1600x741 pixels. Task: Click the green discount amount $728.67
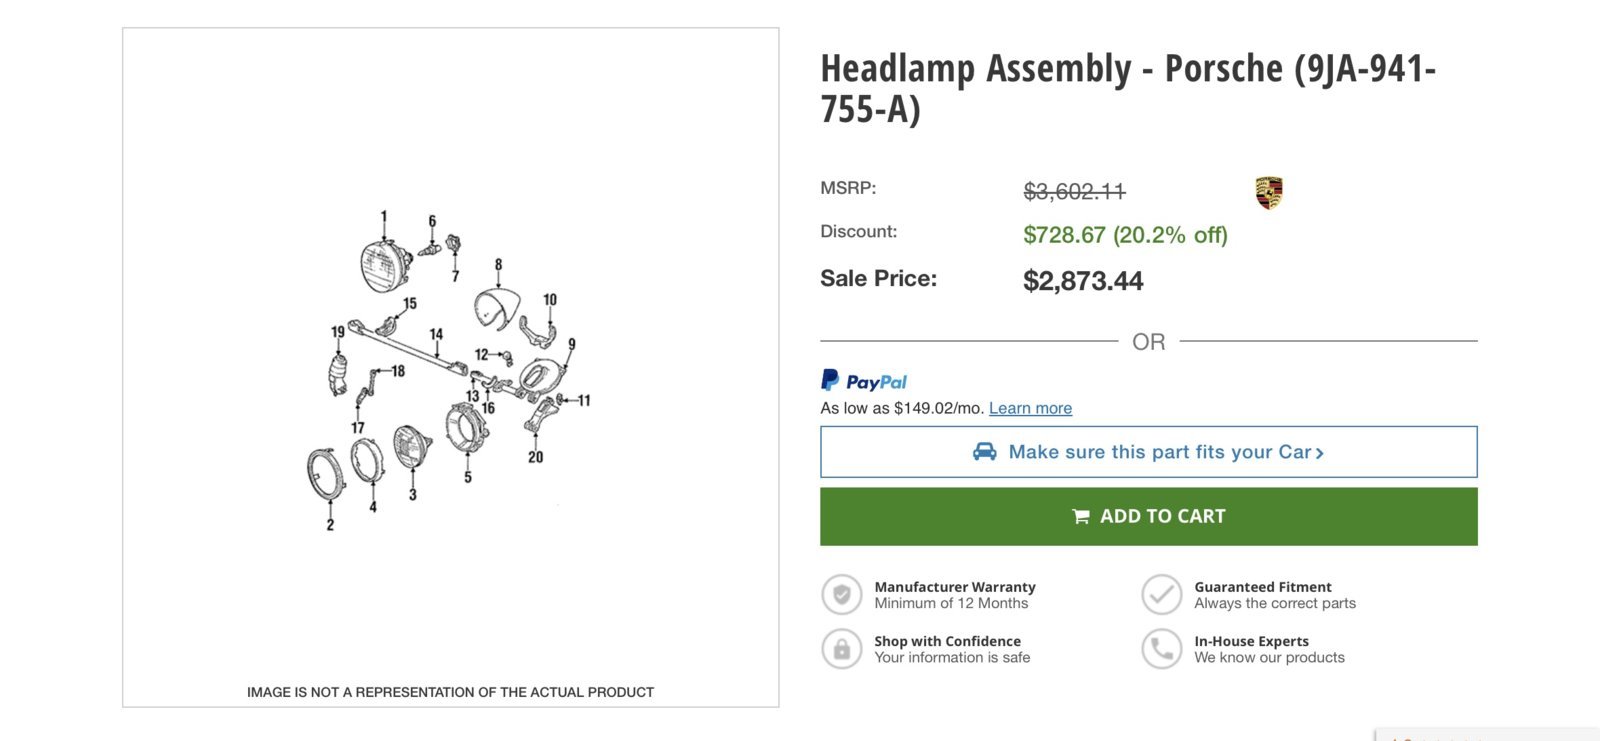1064,235
